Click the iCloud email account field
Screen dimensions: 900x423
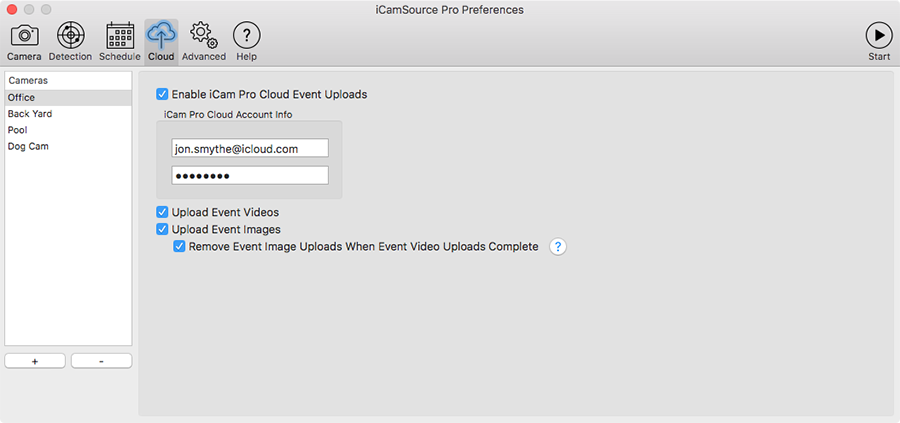pyautogui.click(x=250, y=148)
